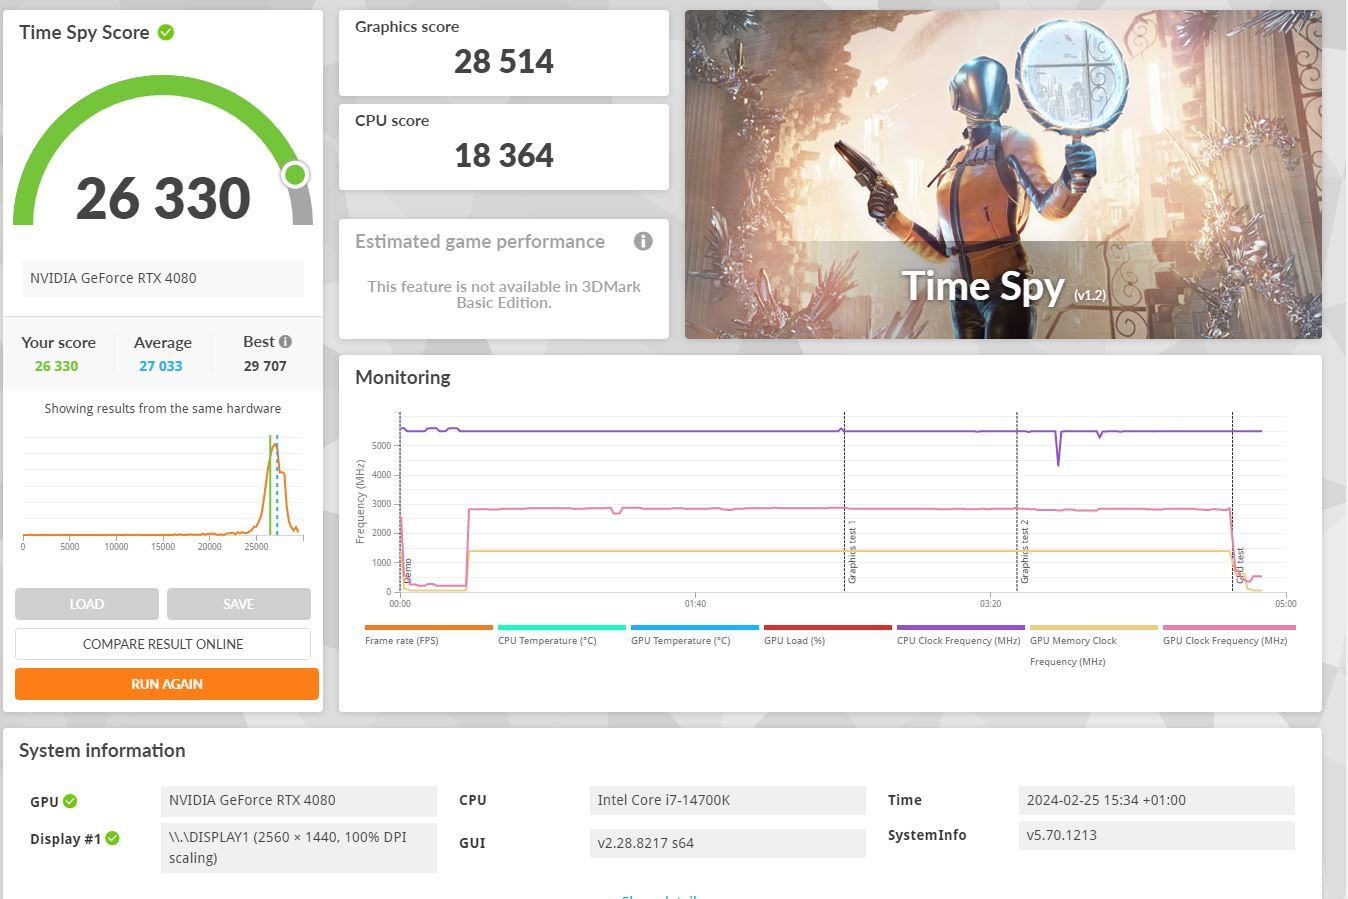Toggle GPU Temperature legend series
This screenshot has width=1348, height=899.
[695, 636]
